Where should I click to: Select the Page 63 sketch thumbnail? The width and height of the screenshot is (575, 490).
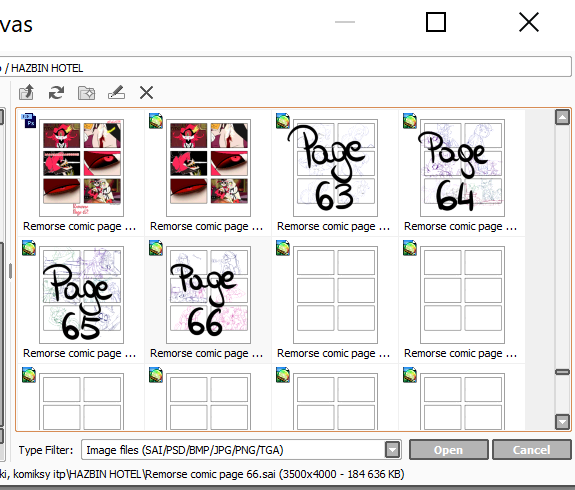pos(335,168)
